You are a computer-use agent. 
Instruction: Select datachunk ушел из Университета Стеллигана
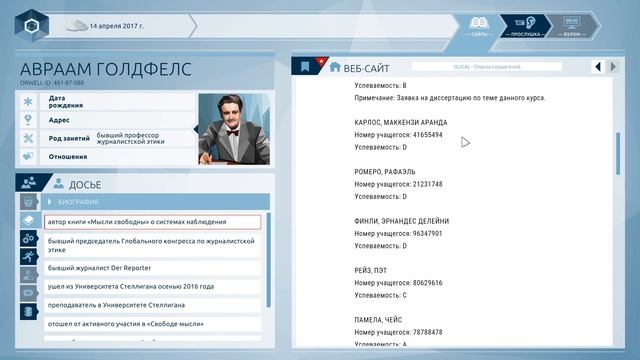152,287
